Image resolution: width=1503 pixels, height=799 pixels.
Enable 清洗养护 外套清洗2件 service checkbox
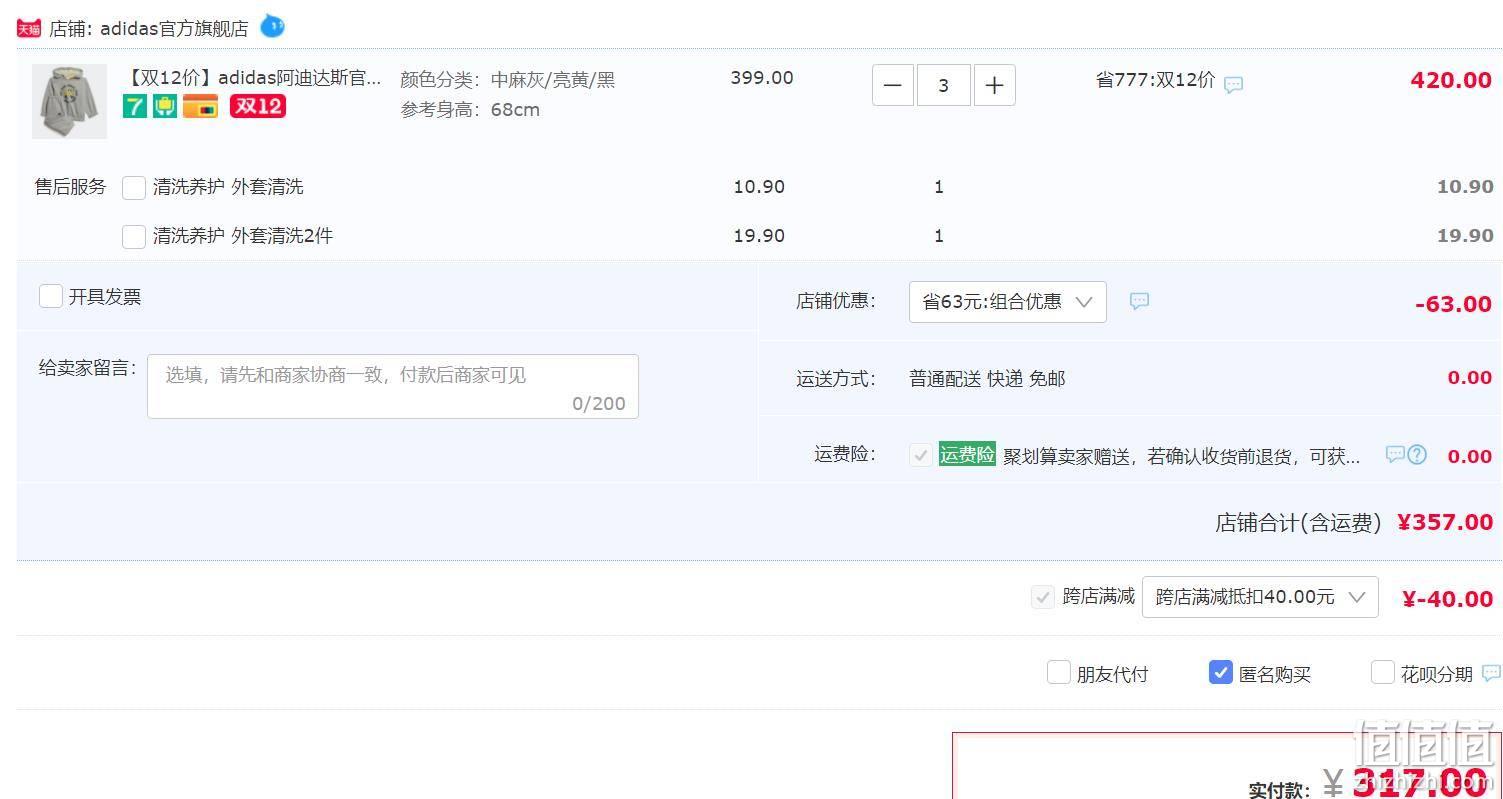click(x=134, y=236)
